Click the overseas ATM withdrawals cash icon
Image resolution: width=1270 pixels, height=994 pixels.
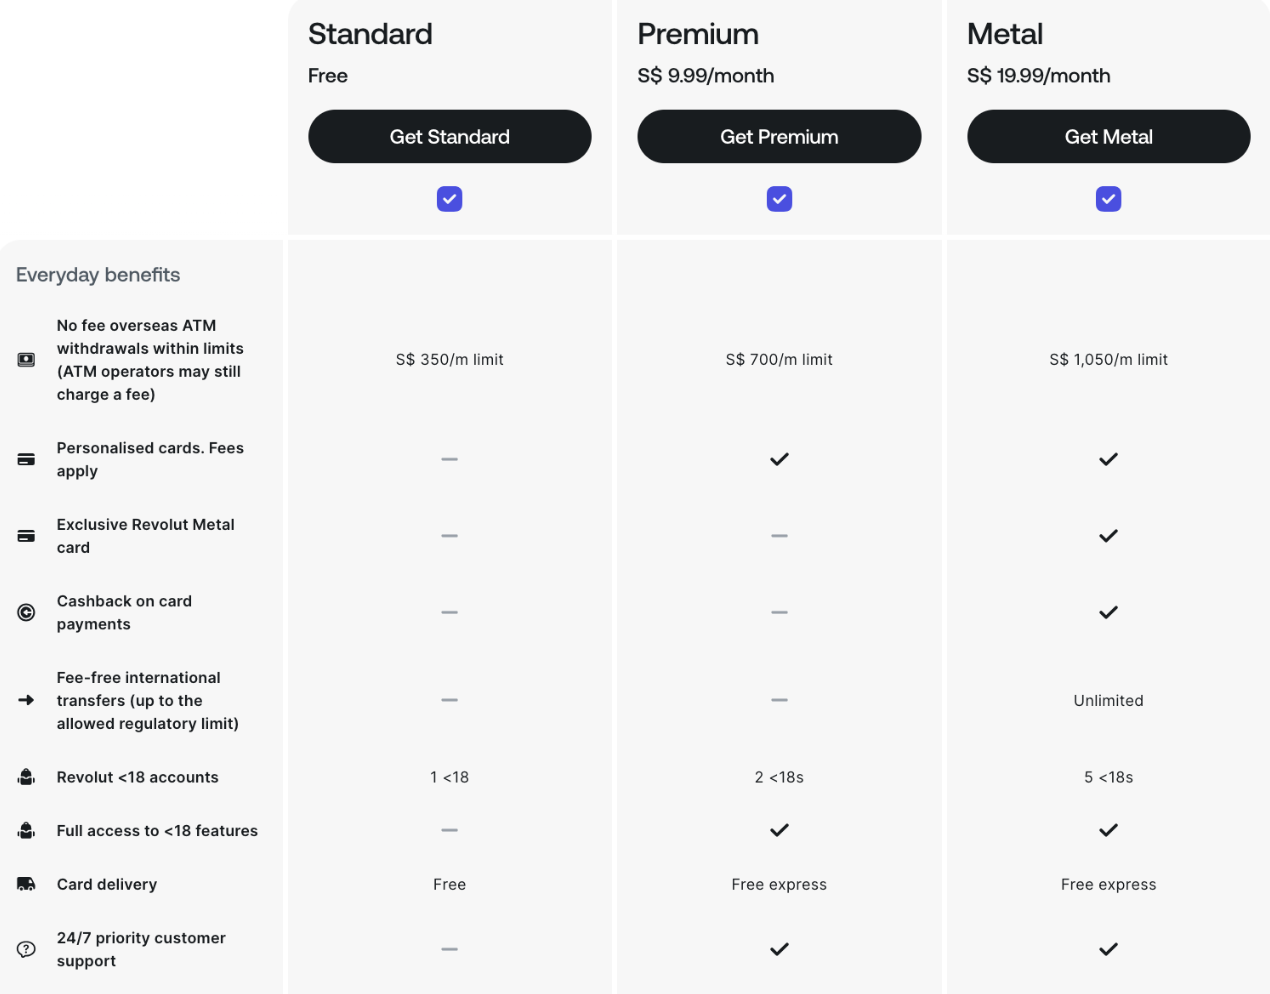(x=26, y=360)
